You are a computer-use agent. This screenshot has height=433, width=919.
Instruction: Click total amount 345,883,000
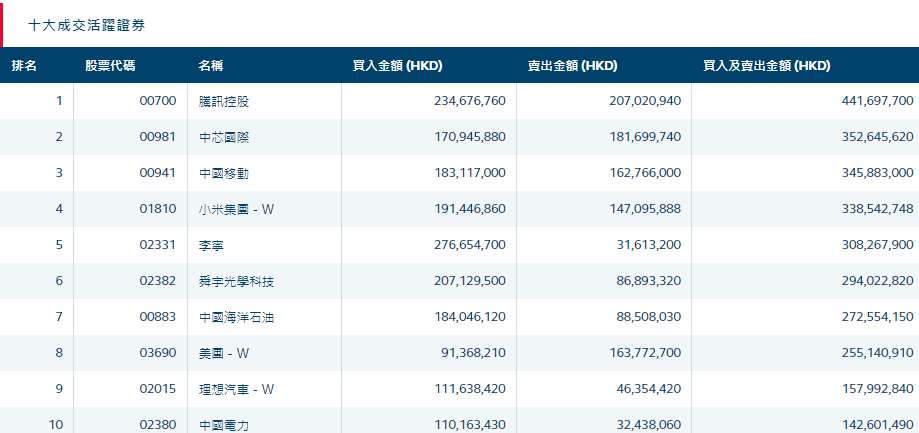click(x=877, y=173)
